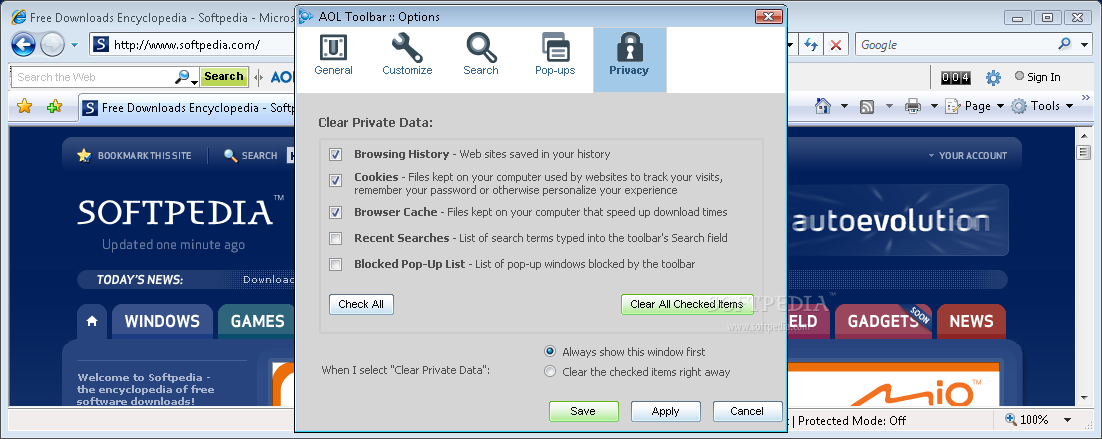Click the 004 pop-up blocked counter

coord(956,77)
